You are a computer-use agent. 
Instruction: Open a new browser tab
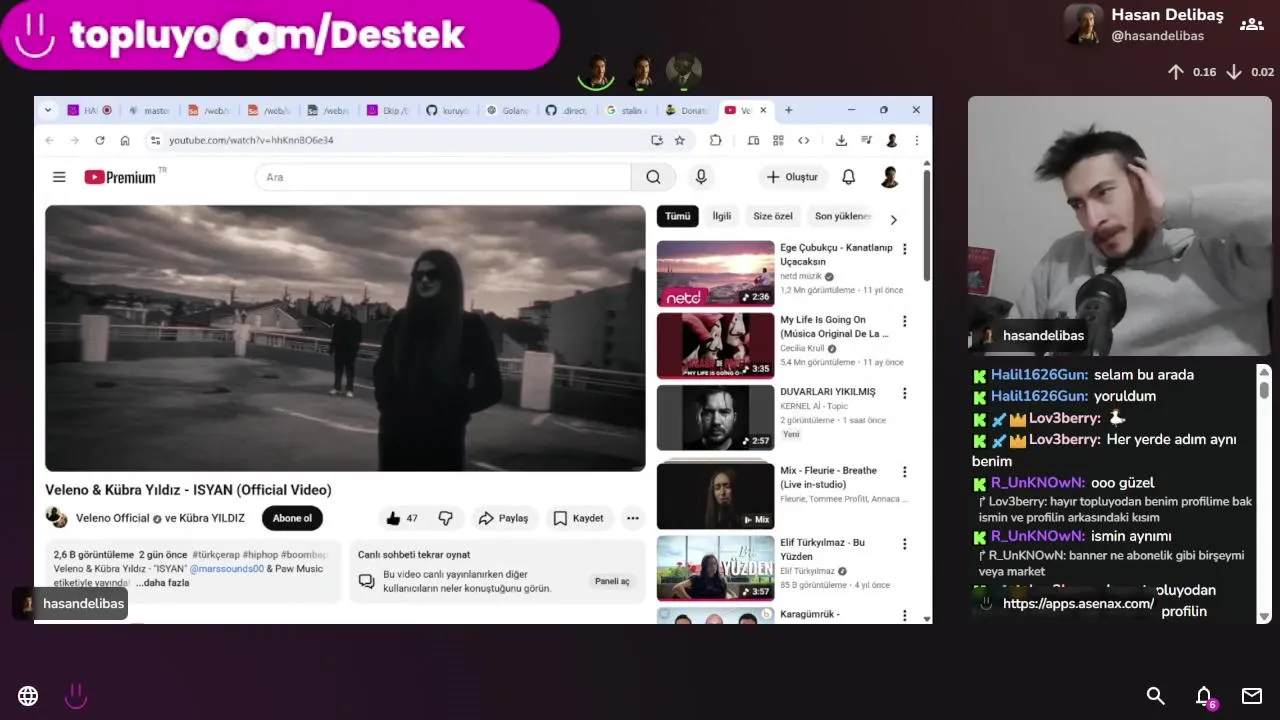point(788,110)
